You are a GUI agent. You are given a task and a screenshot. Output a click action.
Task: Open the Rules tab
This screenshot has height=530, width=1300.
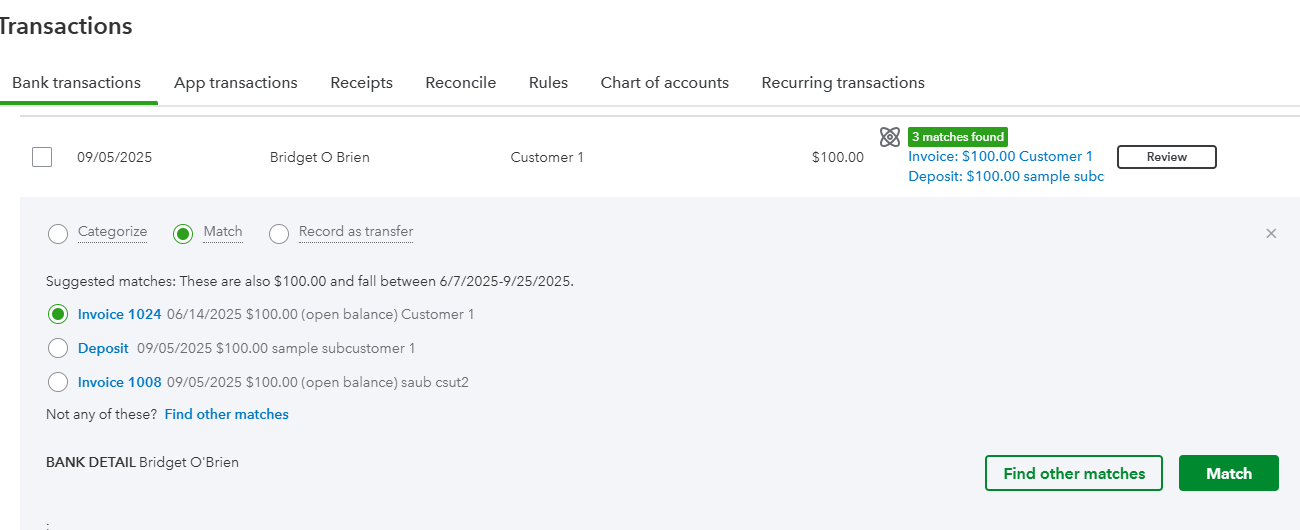(x=548, y=83)
